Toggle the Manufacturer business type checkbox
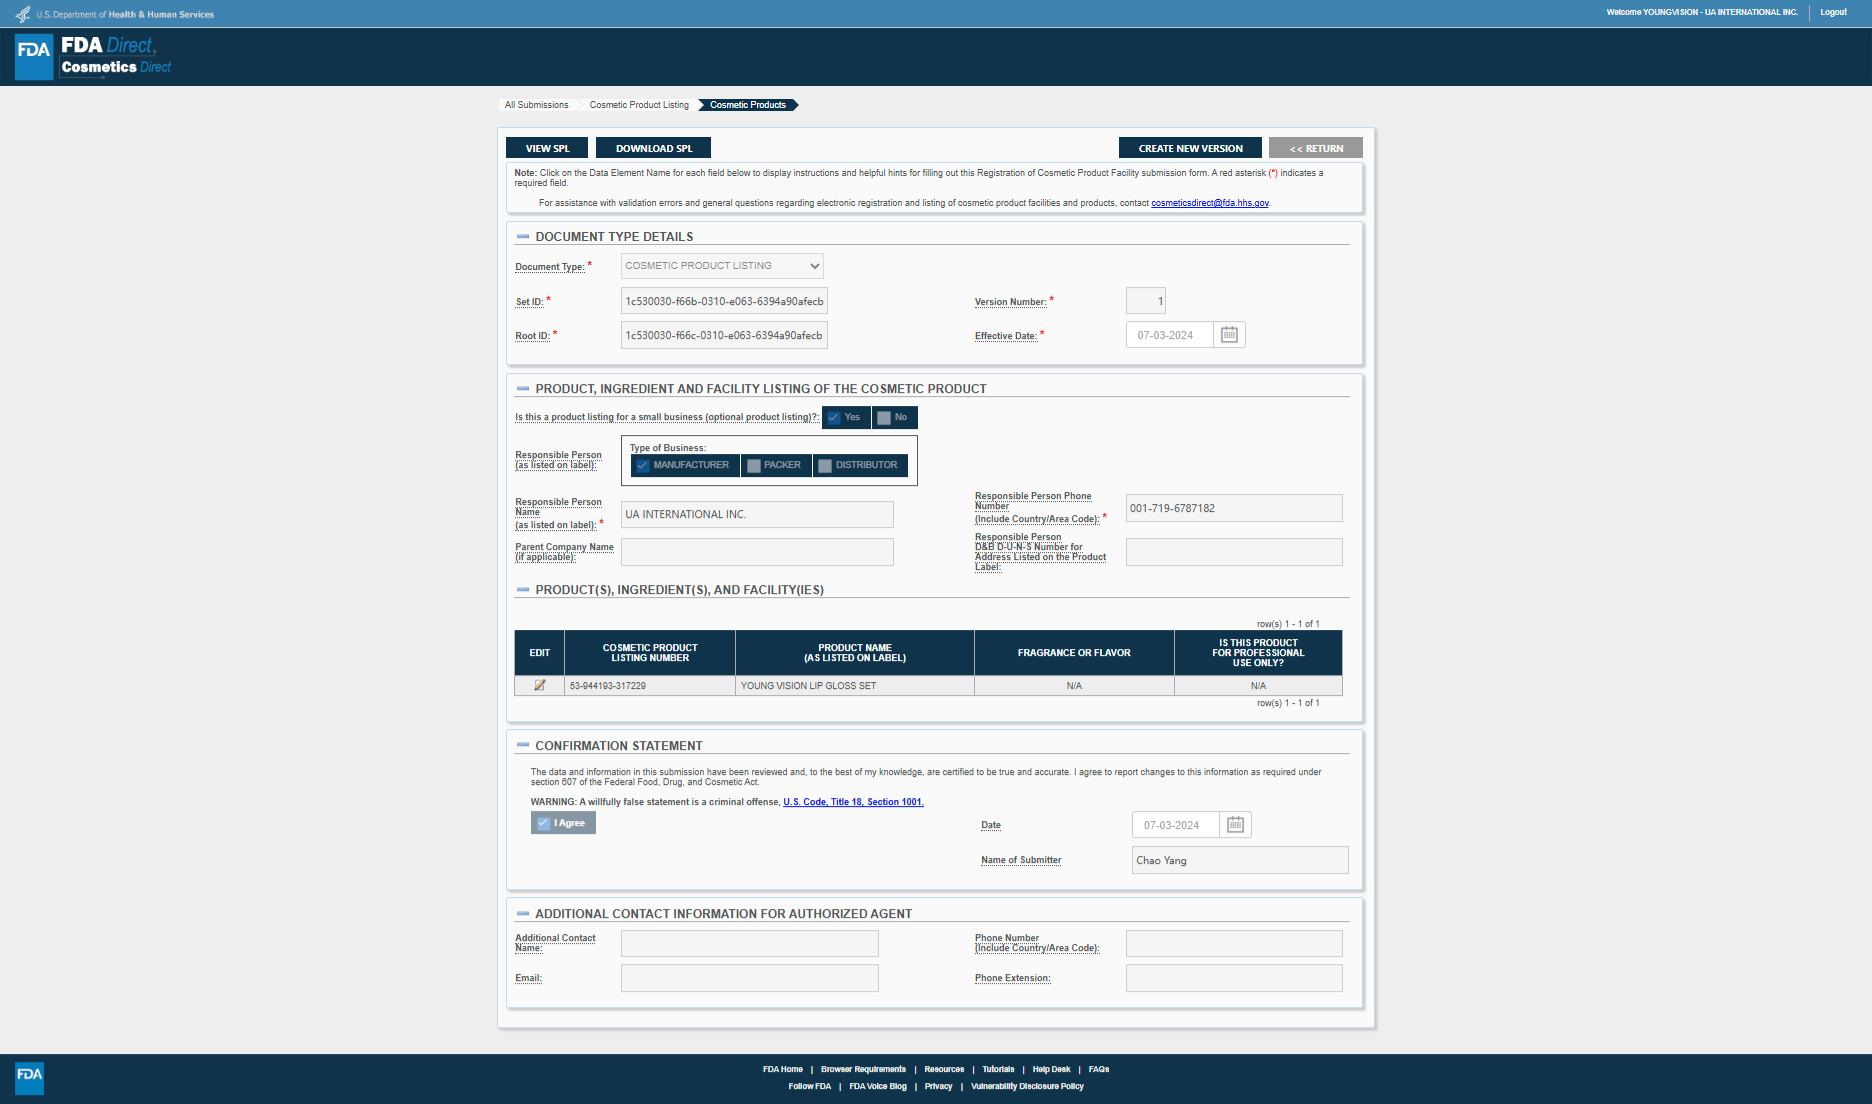The height and width of the screenshot is (1104, 1872). click(x=685, y=465)
